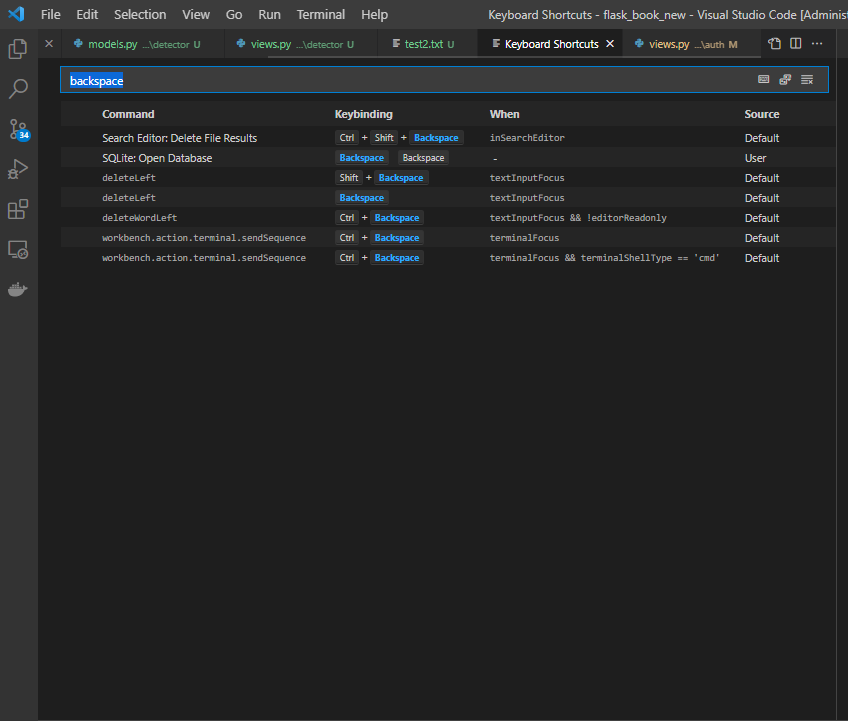Open the Source Control view with 34 changes
This screenshot has height=721, width=848.
click(x=17, y=130)
